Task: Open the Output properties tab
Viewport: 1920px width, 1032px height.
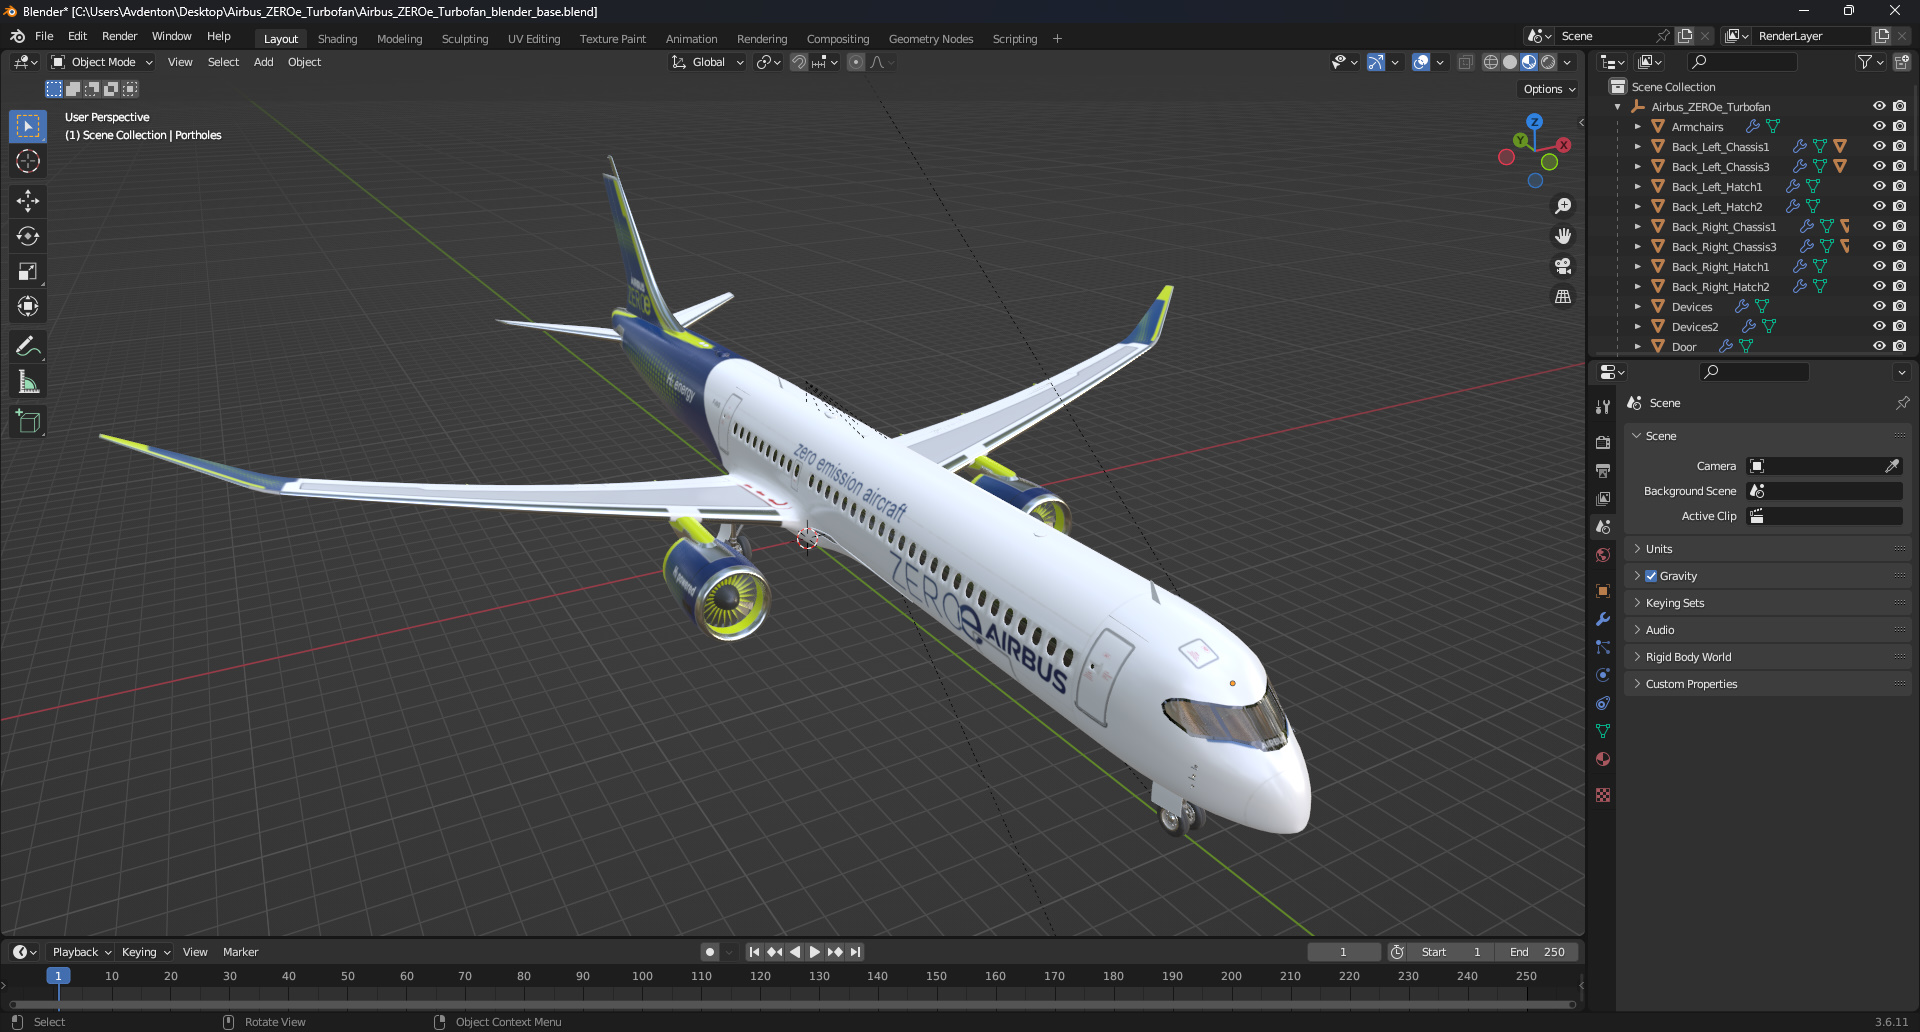Action: pyautogui.click(x=1603, y=470)
